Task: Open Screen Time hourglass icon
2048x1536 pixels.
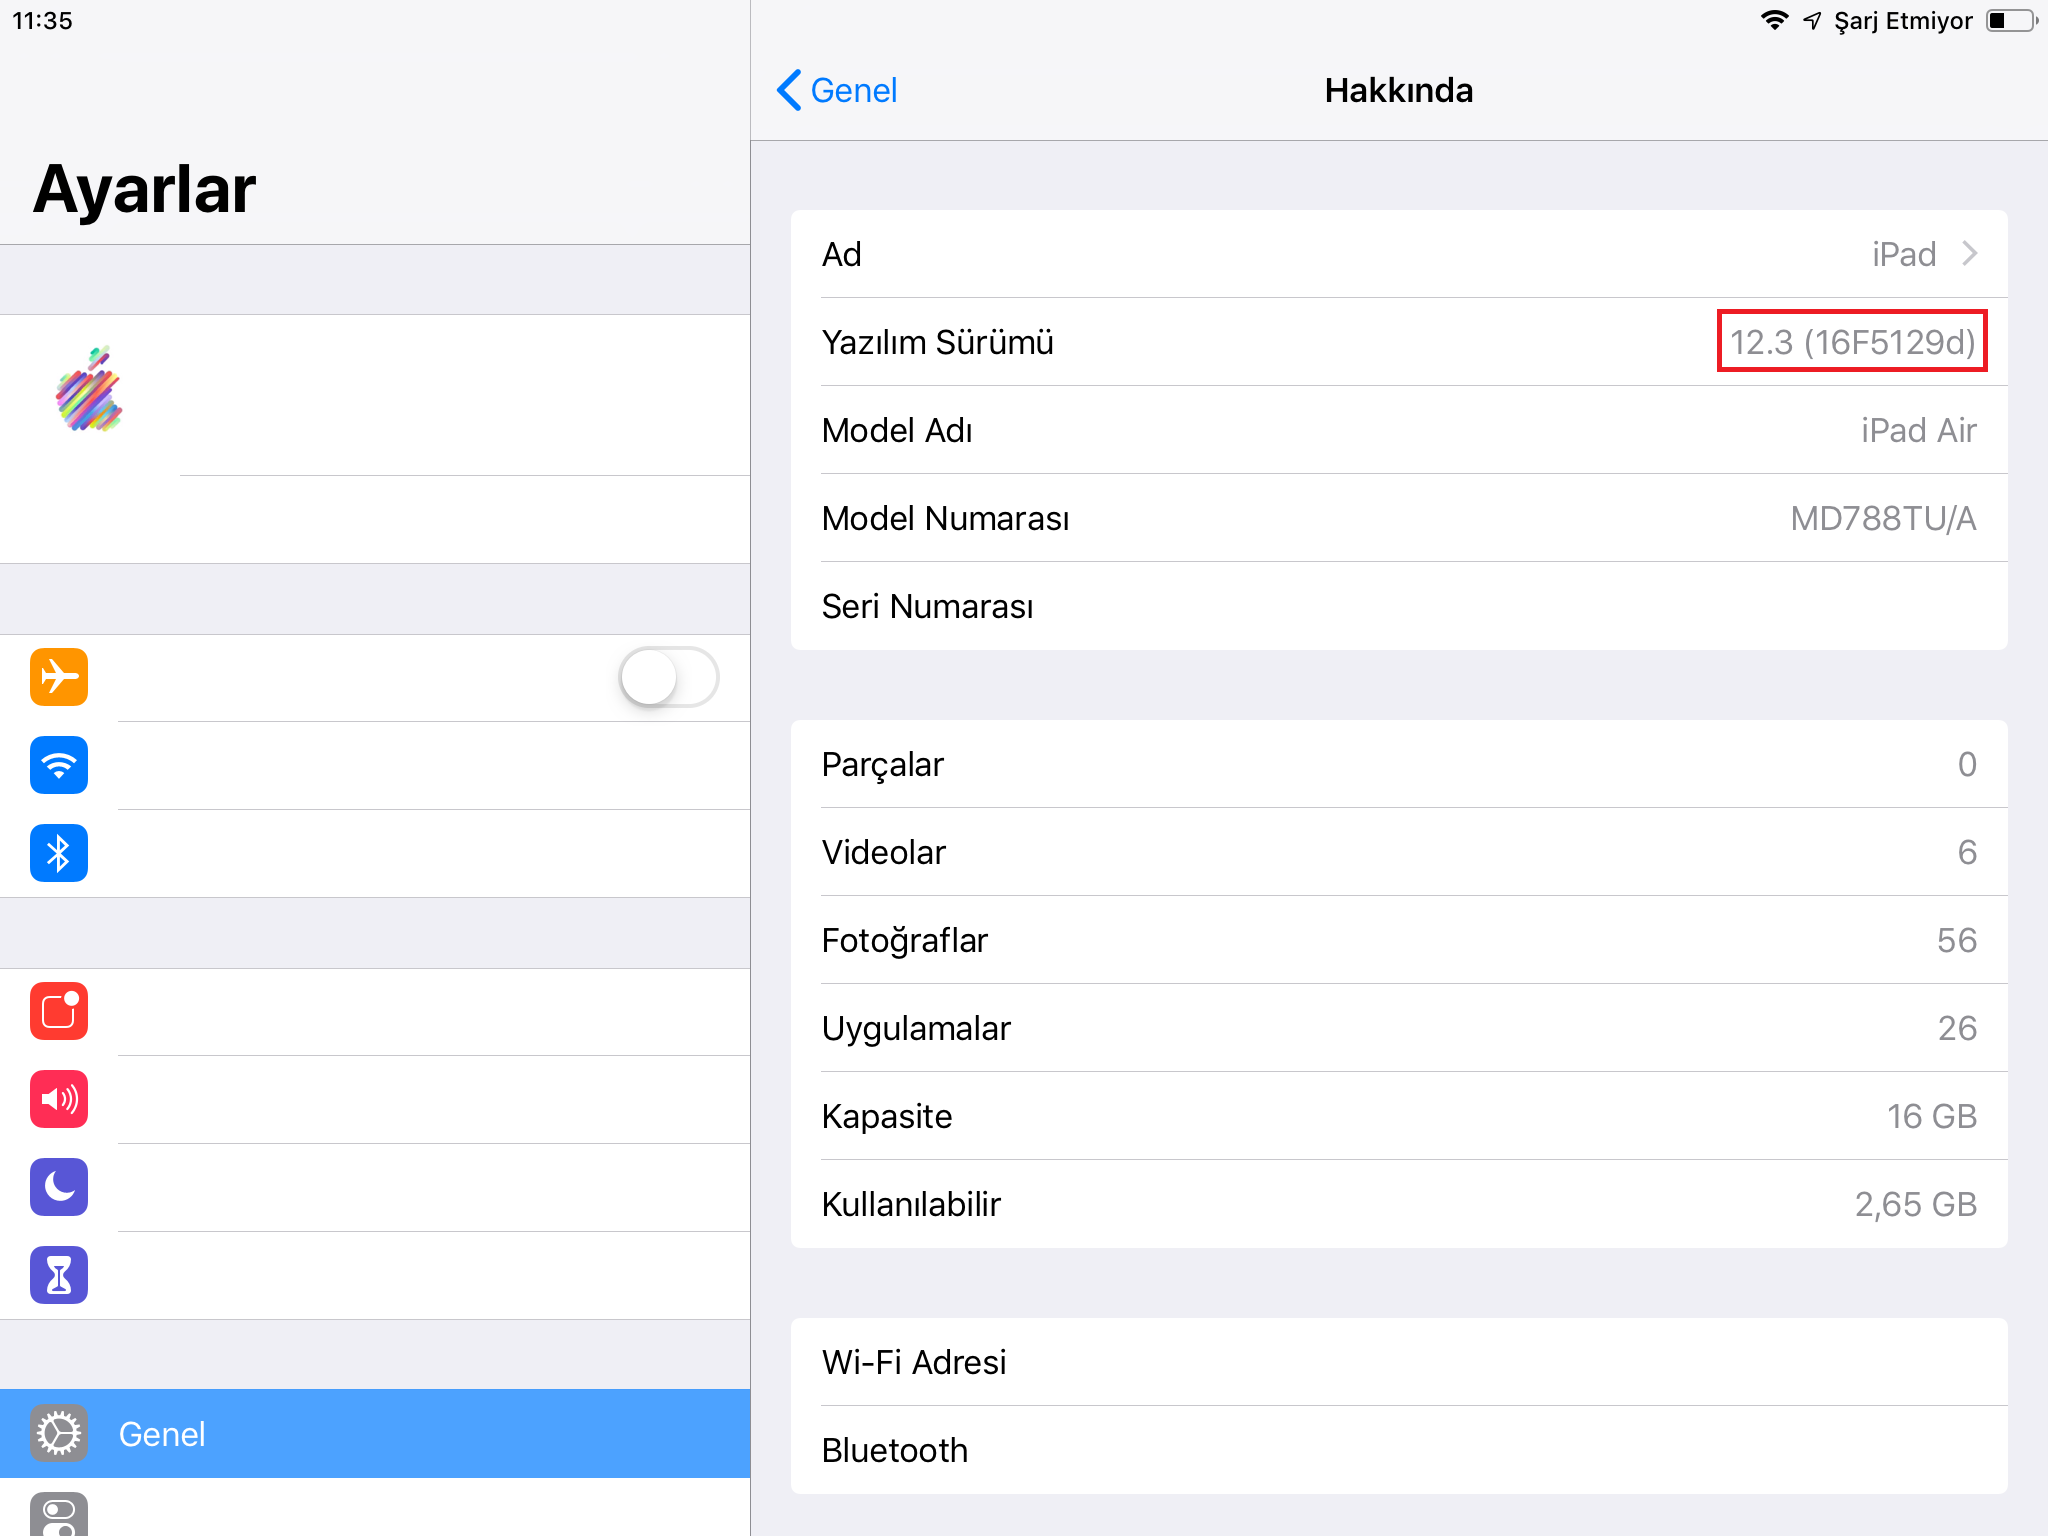Action: (x=59, y=1275)
